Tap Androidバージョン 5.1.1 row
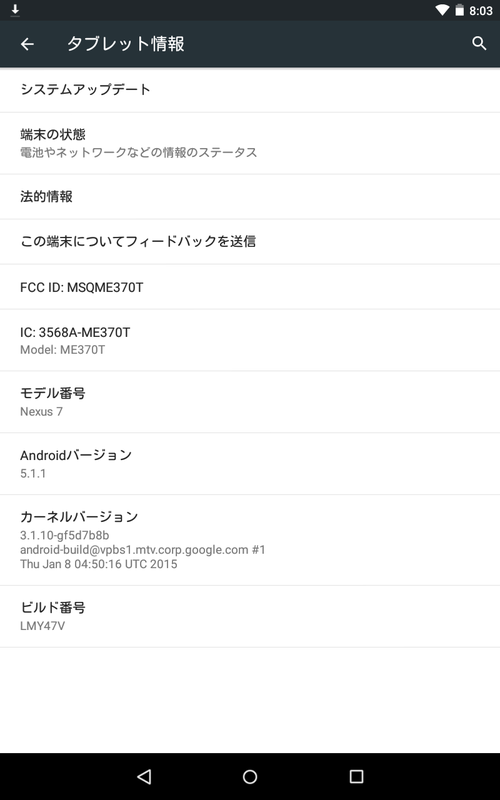The image size is (500, 800). tap(250, 464)
